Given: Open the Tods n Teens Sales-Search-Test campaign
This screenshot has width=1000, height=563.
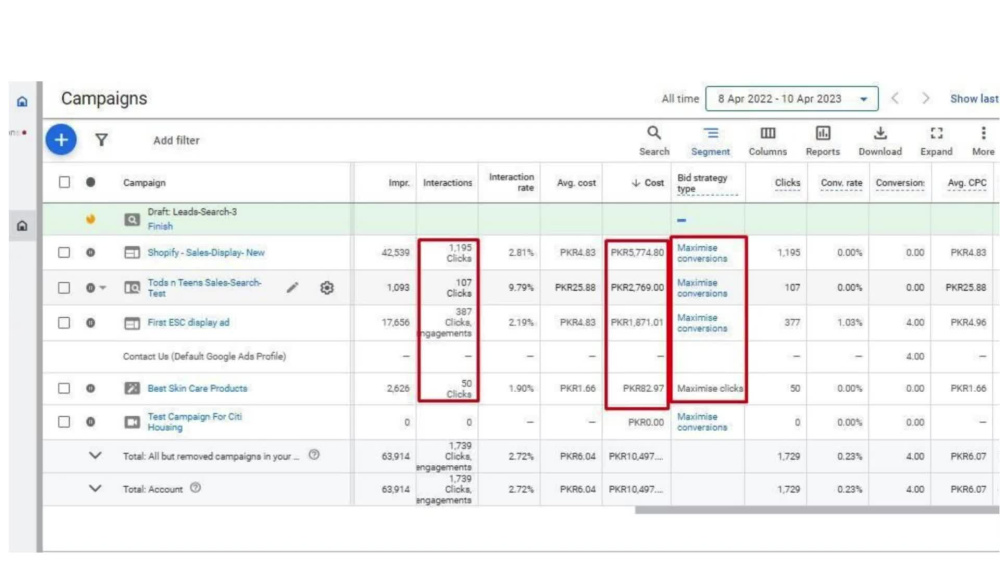Looking at the screenshot, I should (x=204, y=288).
